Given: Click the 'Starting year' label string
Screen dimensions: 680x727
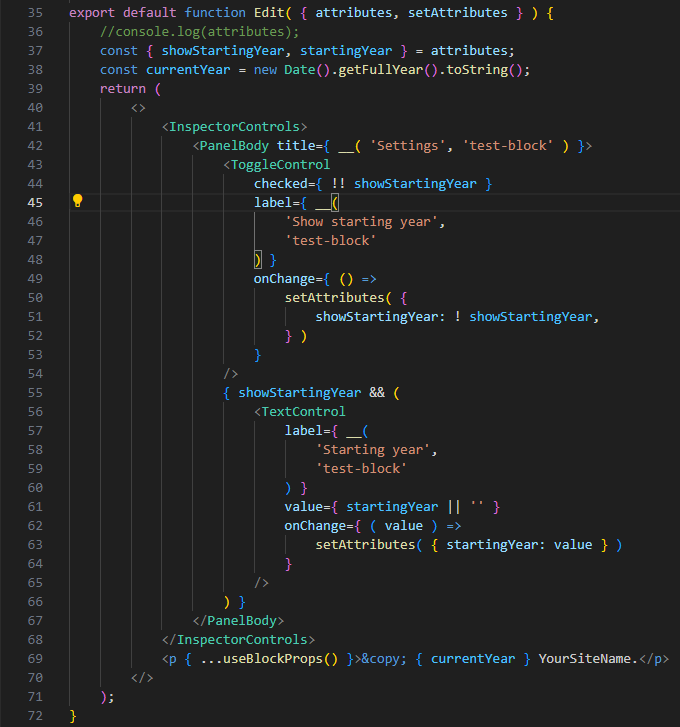Looking at the screenshot, I should (377, 450).
